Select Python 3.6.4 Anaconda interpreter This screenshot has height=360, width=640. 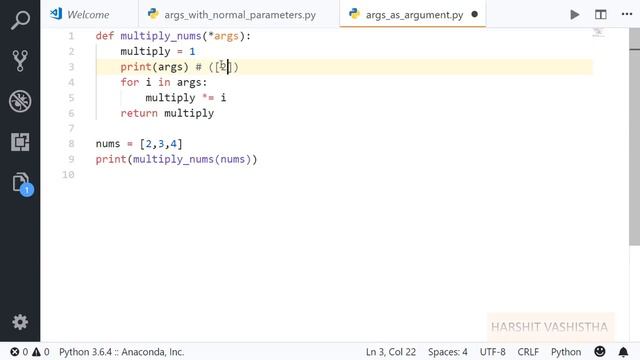pos(122,352)
